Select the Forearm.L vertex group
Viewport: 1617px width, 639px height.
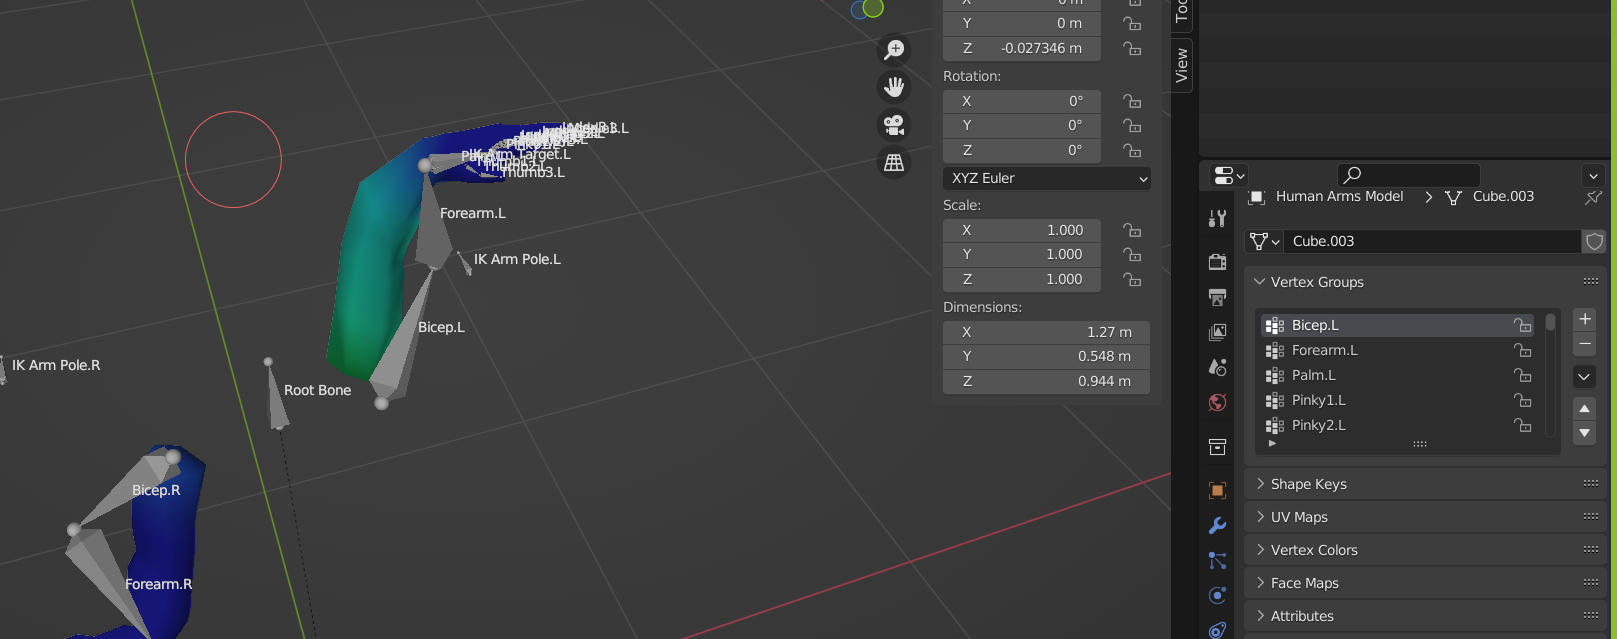click(1324, 350)
